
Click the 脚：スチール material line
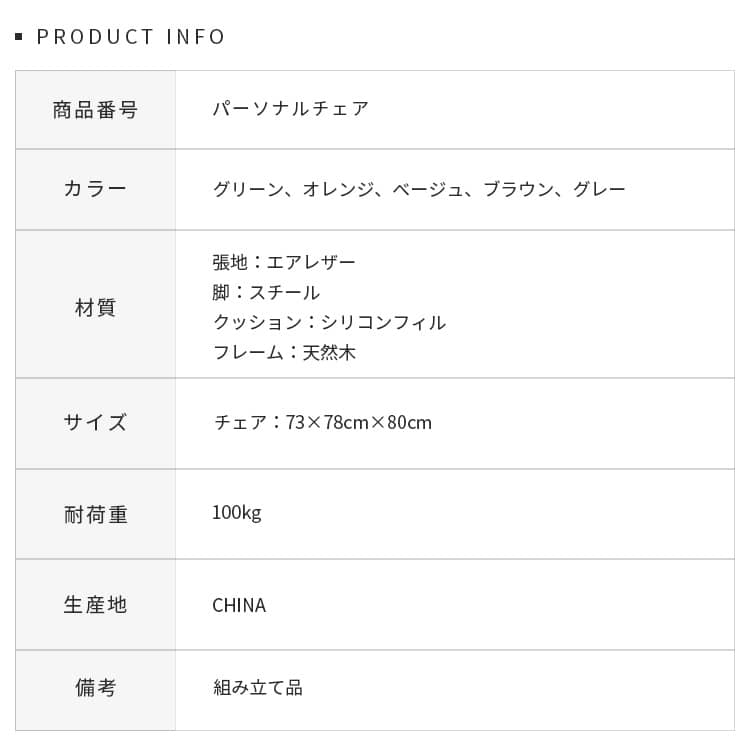tap(266, 292)
